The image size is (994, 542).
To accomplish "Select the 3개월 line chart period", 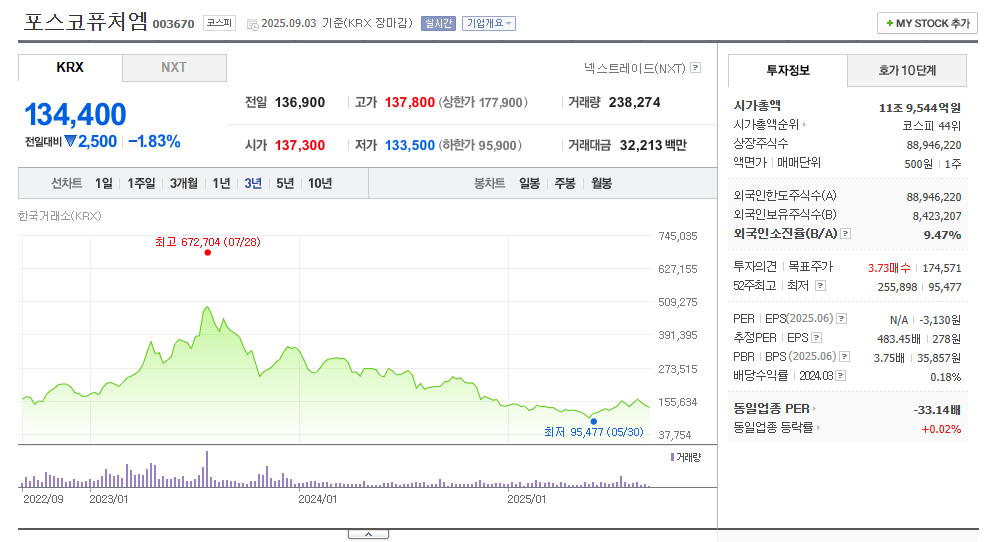I will (x=183, y=183).
